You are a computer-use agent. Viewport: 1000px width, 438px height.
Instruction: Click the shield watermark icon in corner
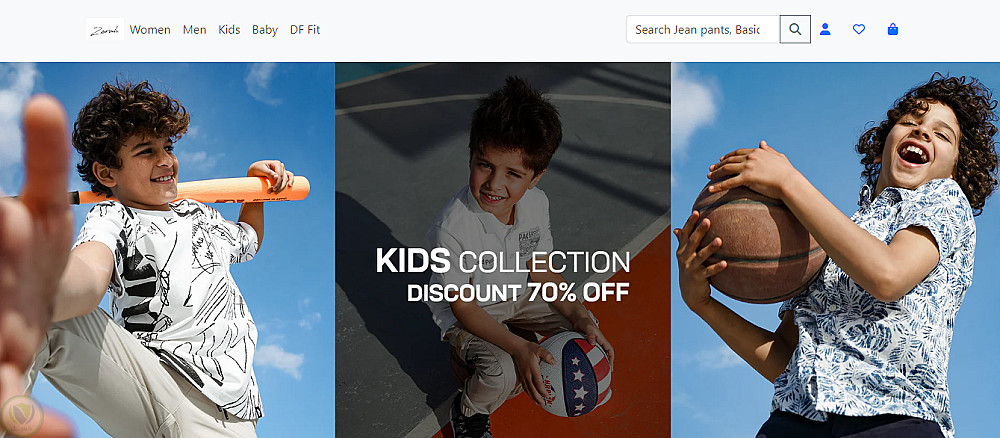point(22,417)
